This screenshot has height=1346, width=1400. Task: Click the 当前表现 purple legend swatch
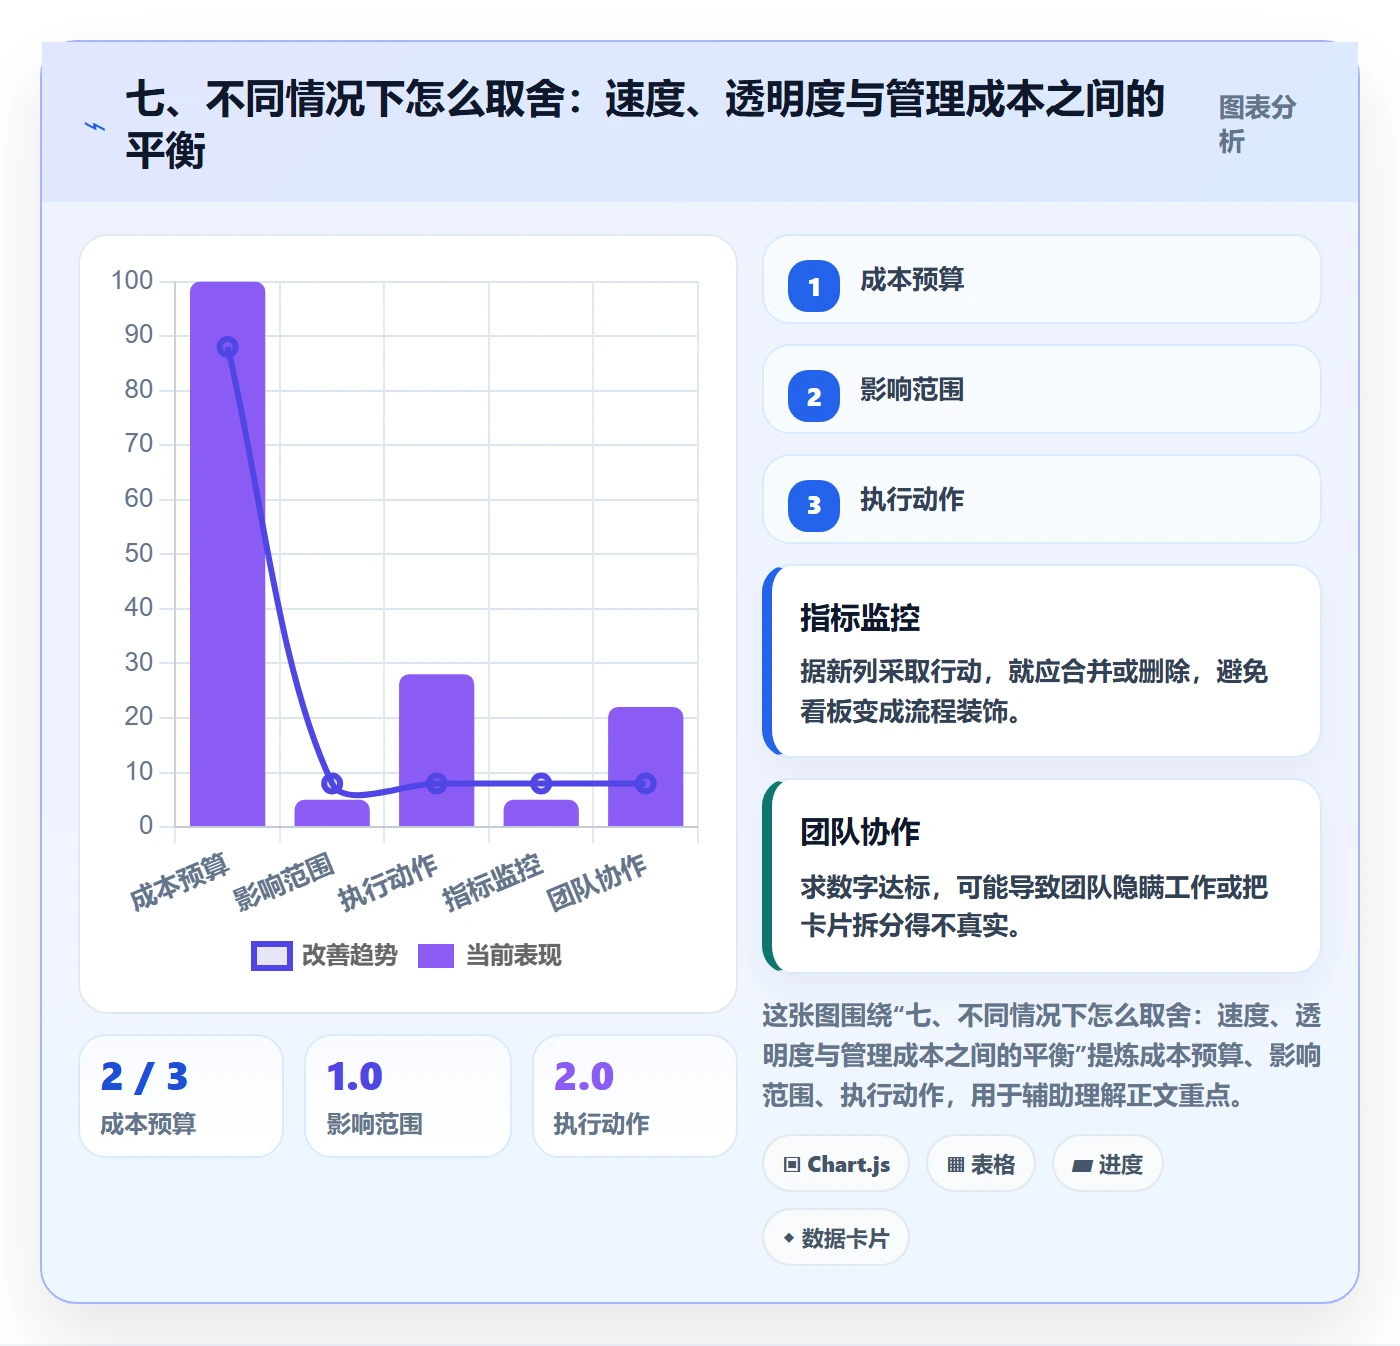tap(436, 956)
